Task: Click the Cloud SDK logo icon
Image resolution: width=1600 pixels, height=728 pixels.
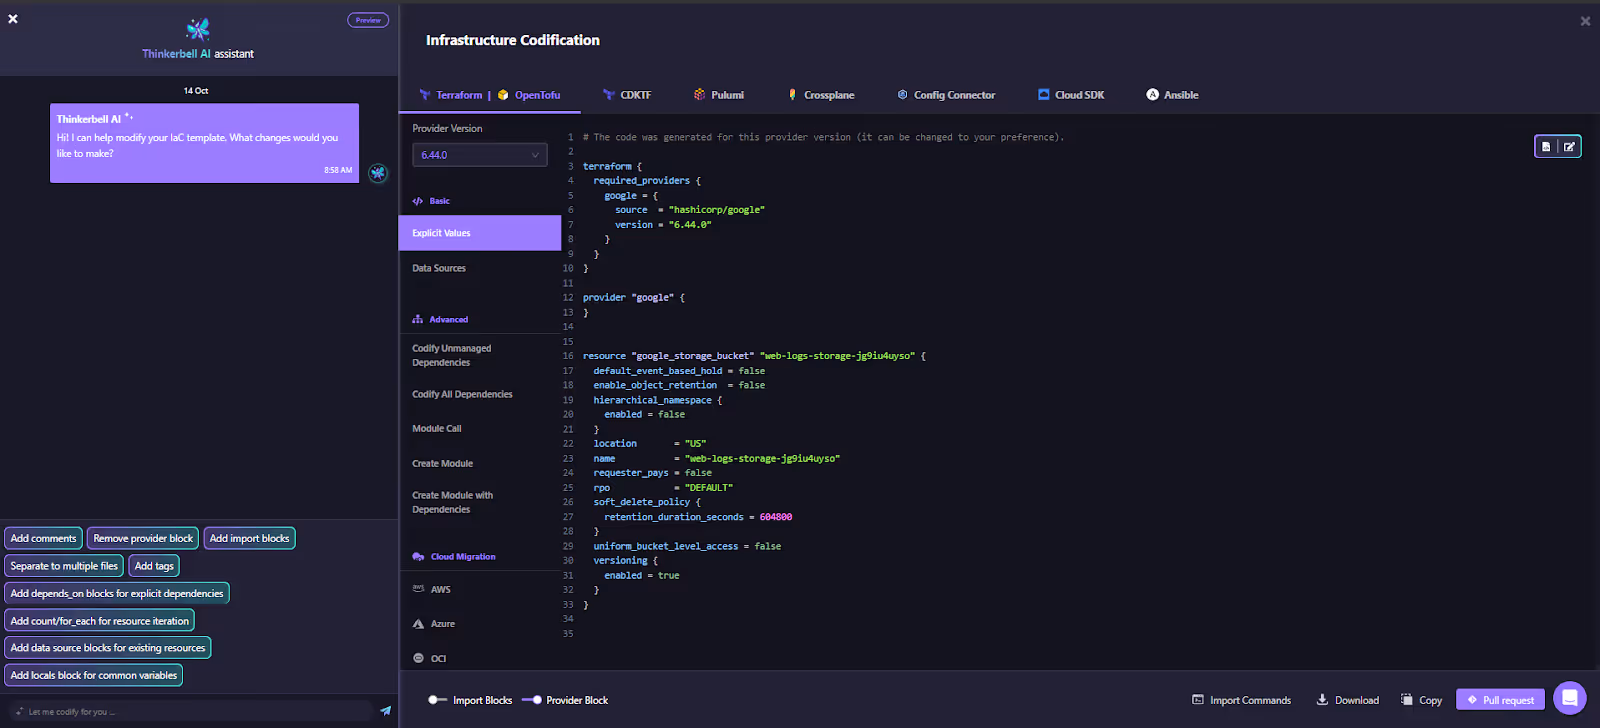Action: [x=1043, y=95]
